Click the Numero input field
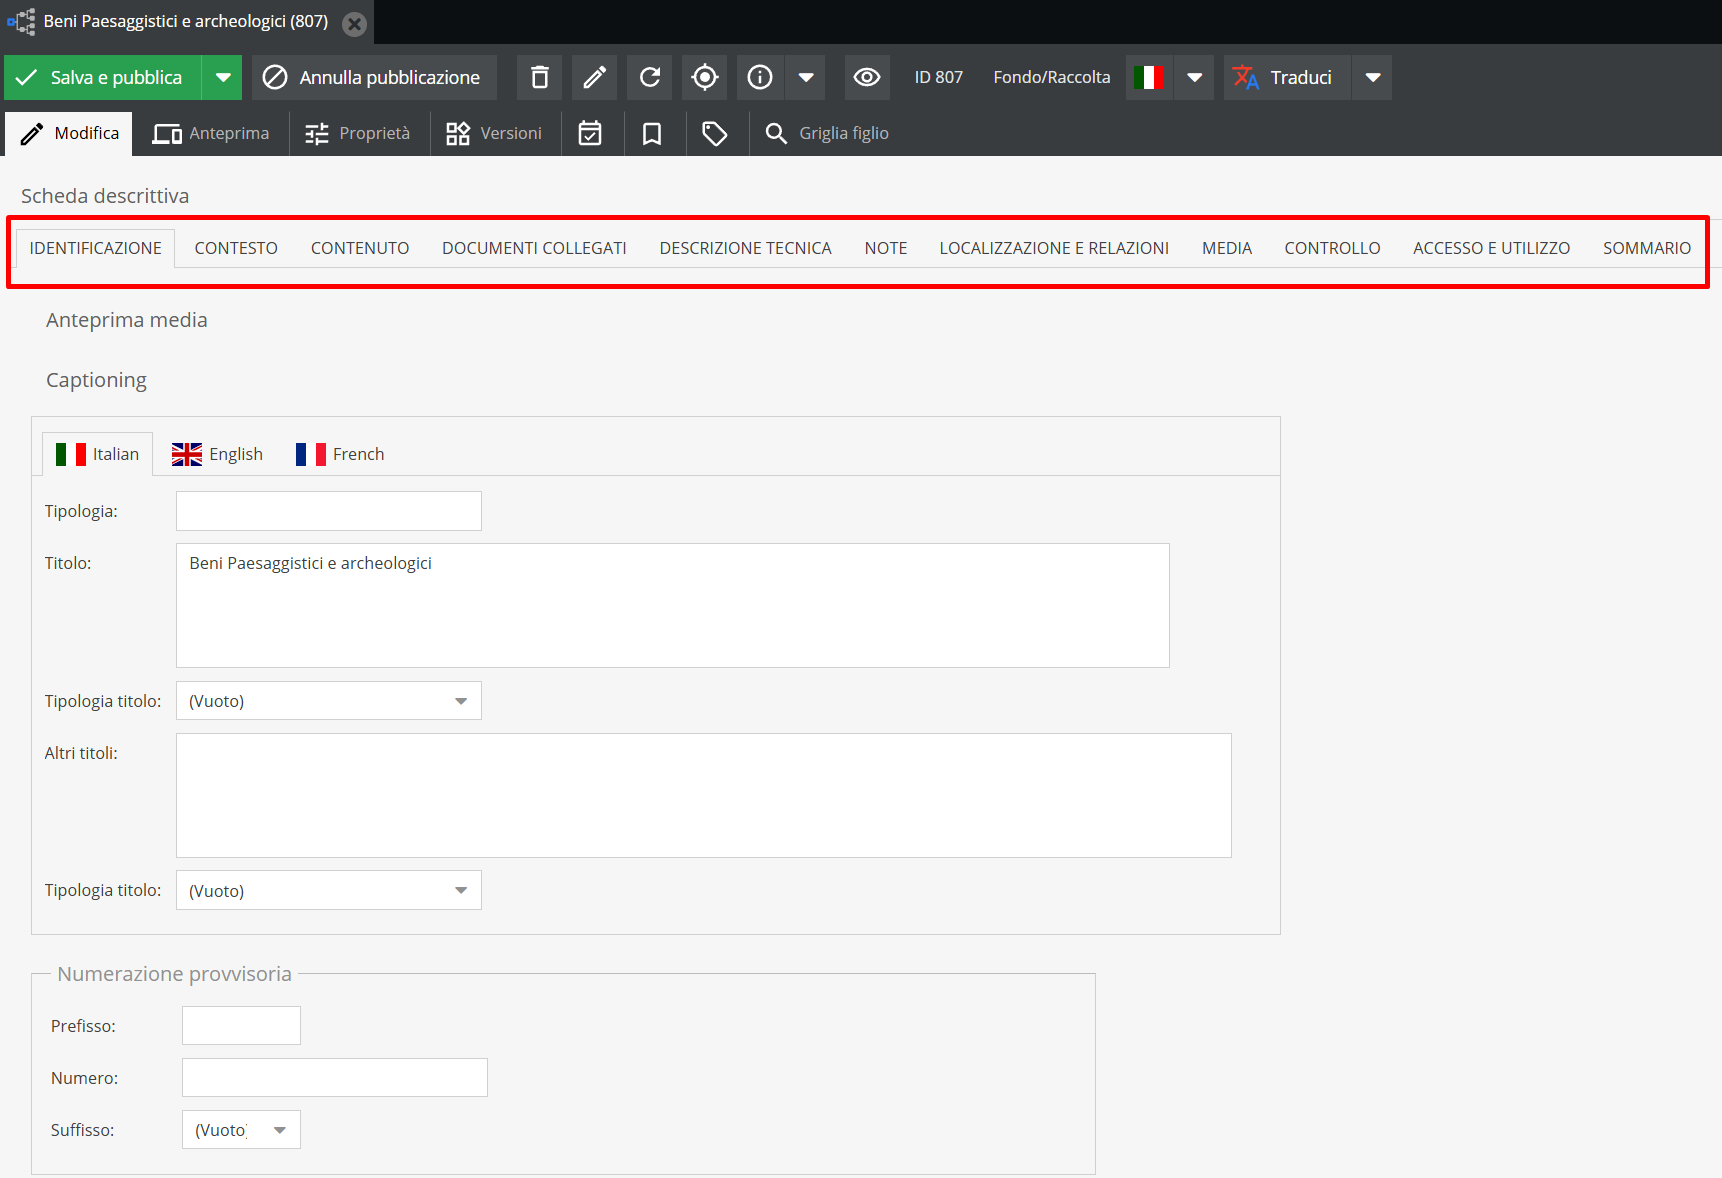Viewport: 1722px width, 1178px height. [335, 1078]
